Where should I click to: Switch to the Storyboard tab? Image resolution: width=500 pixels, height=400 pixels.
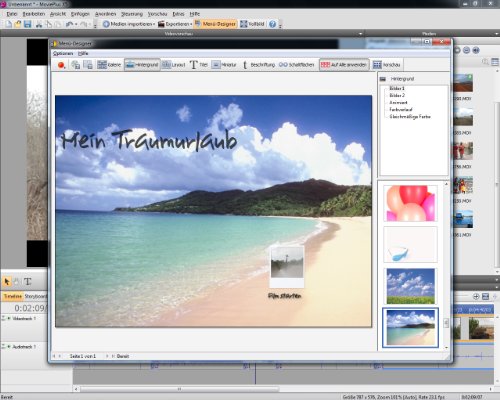point(36,296)
